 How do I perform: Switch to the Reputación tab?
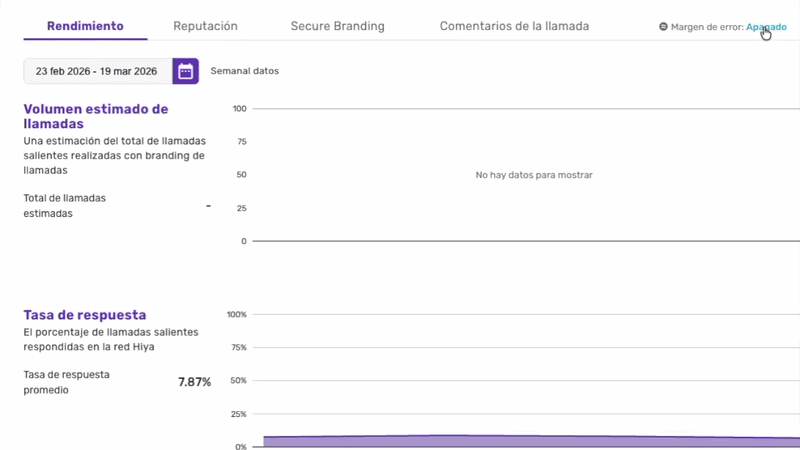tap(205, 26)
